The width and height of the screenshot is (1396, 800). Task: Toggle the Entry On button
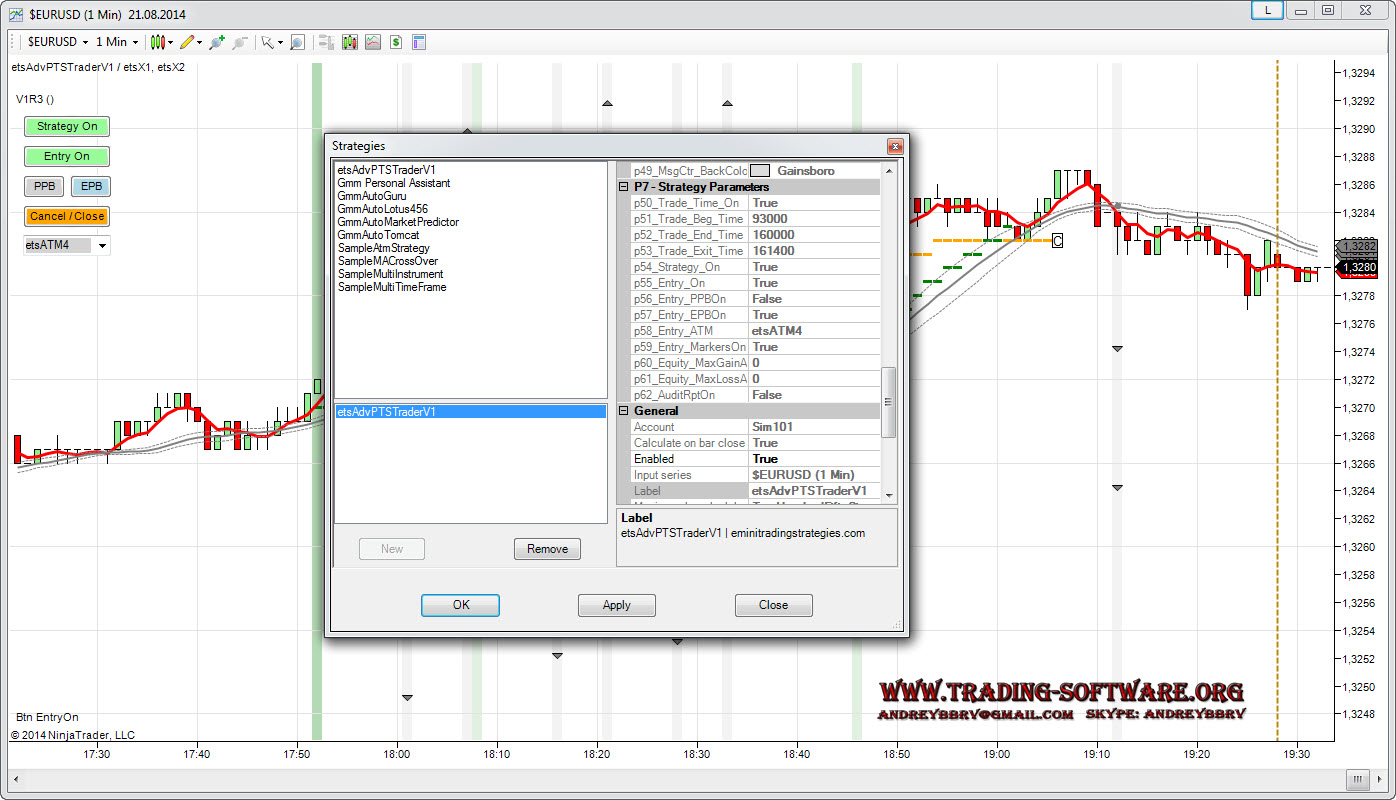[x=67, y=156]
